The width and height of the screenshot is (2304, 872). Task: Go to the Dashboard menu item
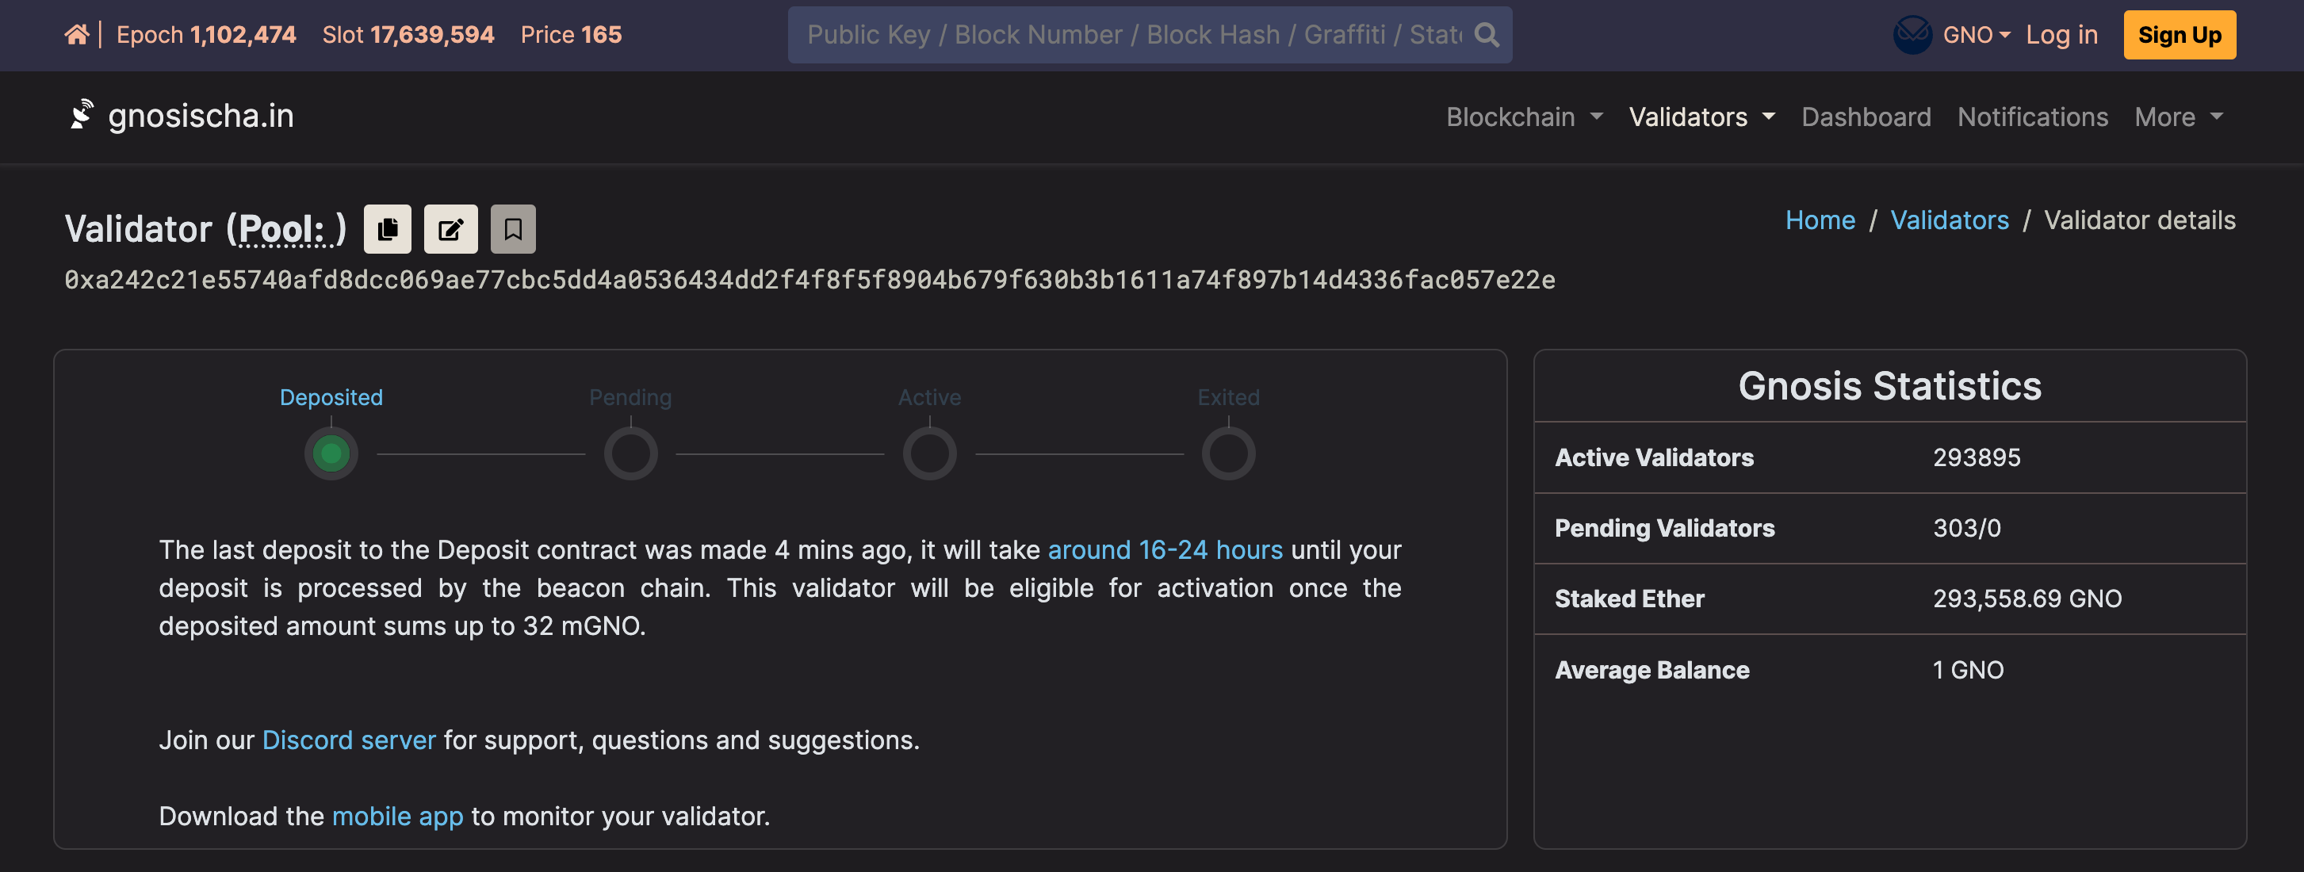pos(1866,117)
